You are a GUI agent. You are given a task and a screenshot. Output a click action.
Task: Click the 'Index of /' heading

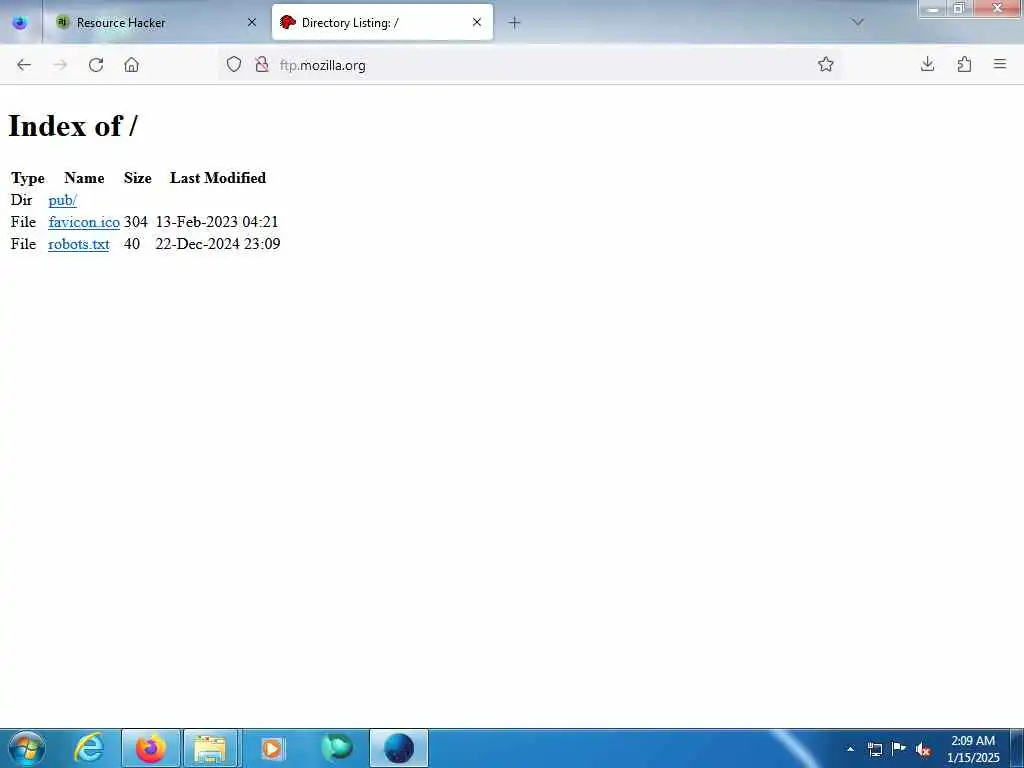72,125
